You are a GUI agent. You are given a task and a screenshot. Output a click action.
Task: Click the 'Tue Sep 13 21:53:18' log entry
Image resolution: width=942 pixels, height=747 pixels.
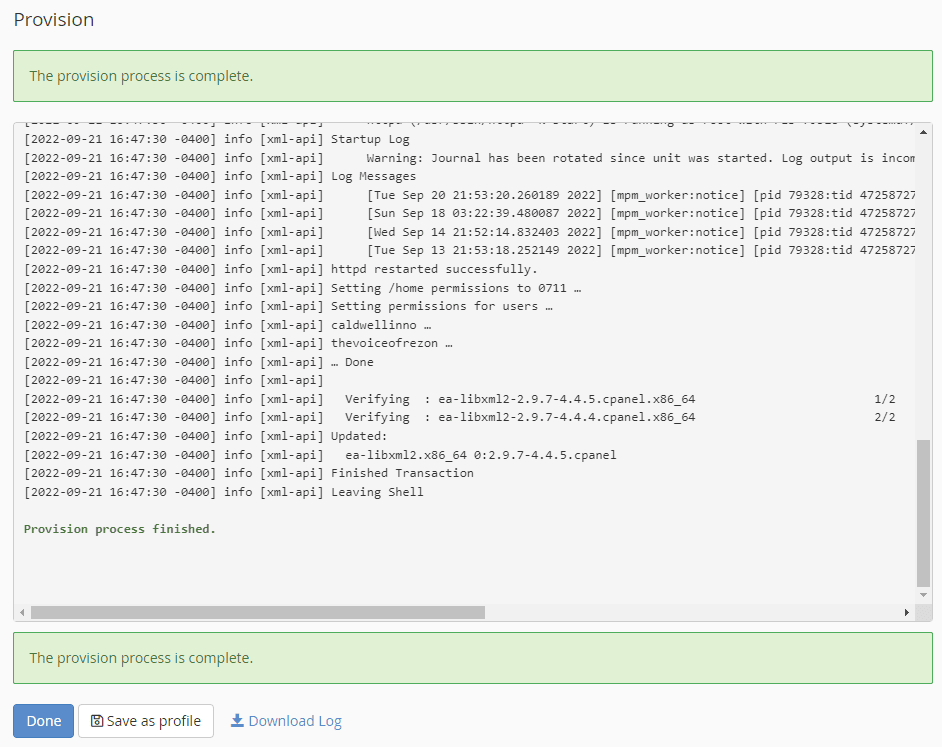(x=470, y=250)
